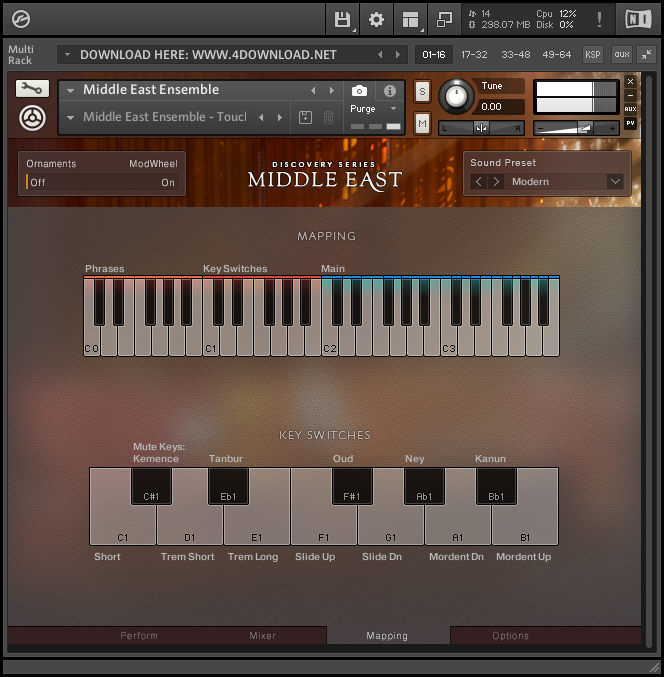This screenshot has width=664, height=677.
Task: Click F#1 Oud mute key
Action: click(x=352, y=486)
